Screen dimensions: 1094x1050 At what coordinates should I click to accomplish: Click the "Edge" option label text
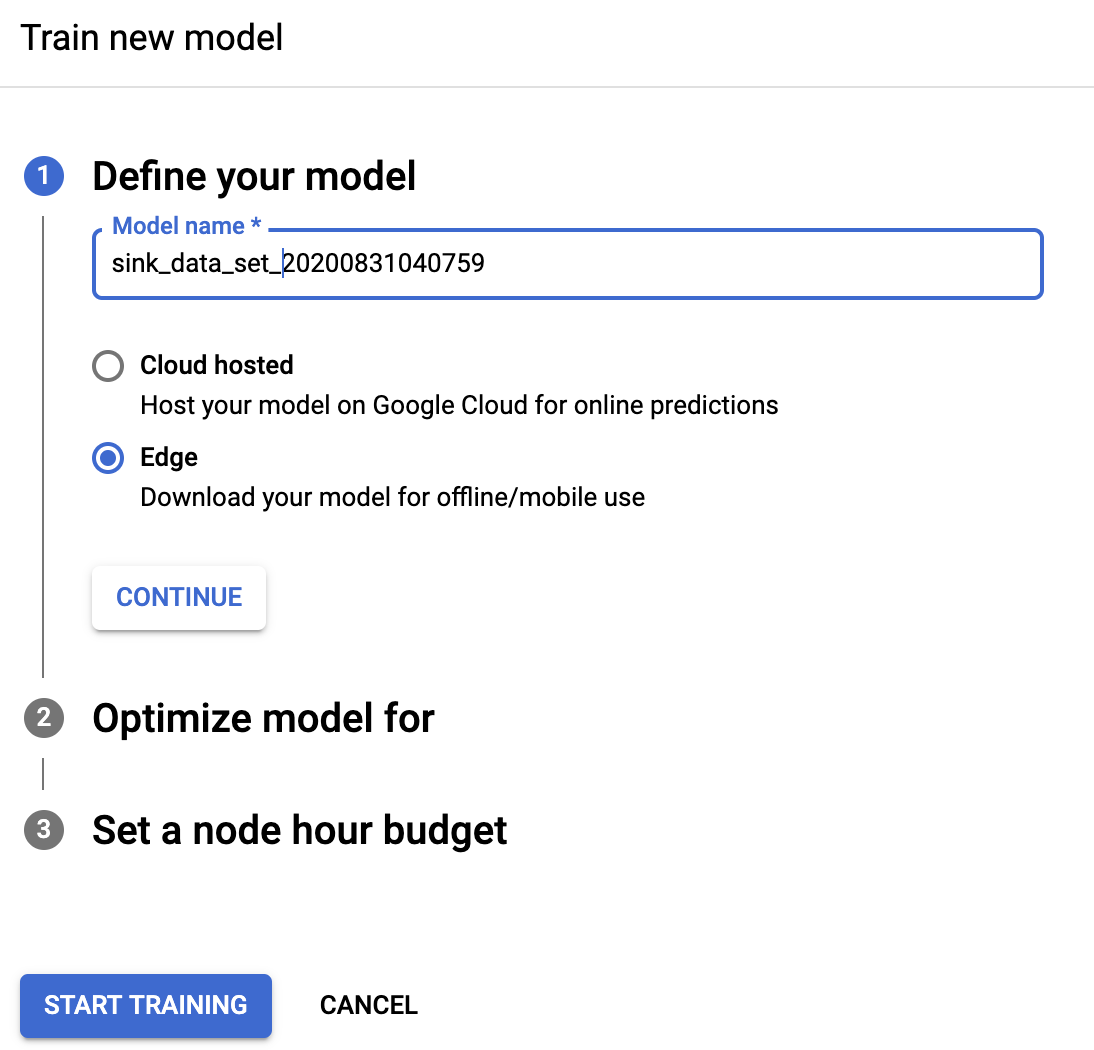coord(169,458)
